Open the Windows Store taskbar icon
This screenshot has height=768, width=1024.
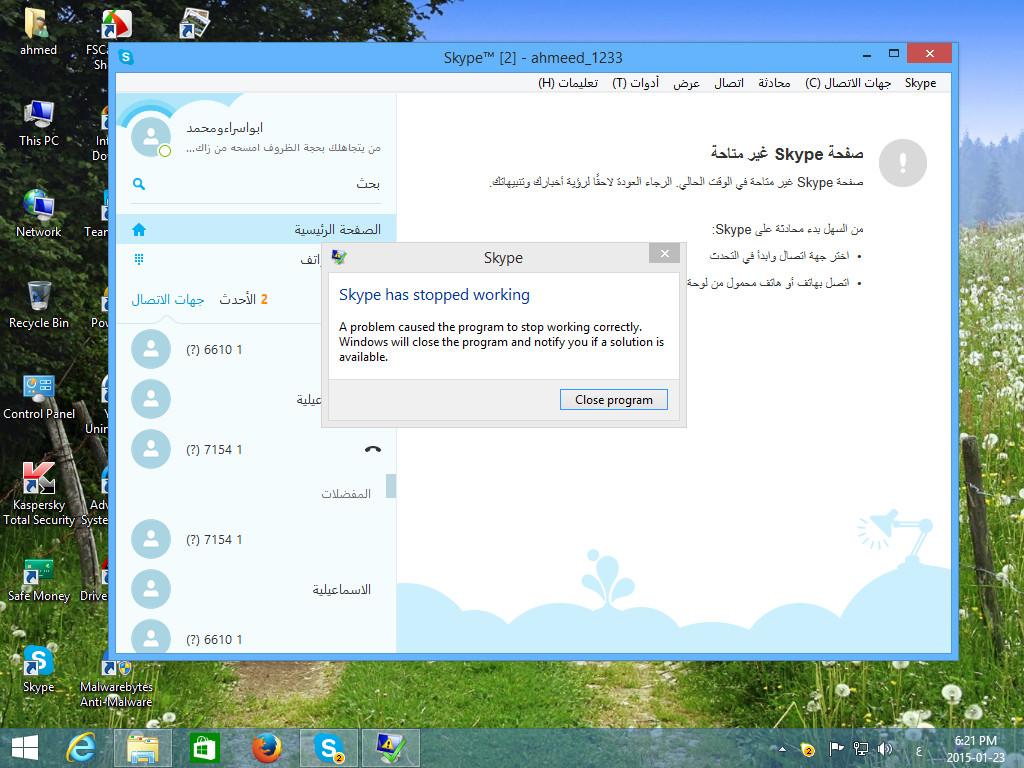point(205,748)
